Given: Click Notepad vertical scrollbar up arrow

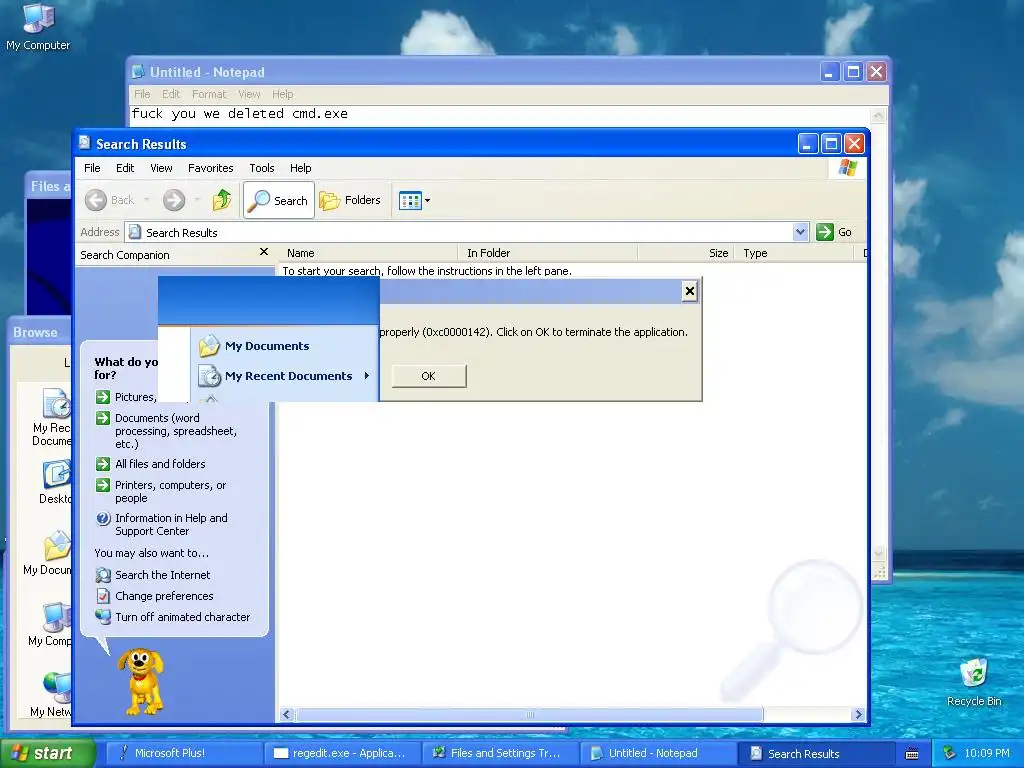Looking at the screenshot, I should pyautogui.click(x=878, y=116).
